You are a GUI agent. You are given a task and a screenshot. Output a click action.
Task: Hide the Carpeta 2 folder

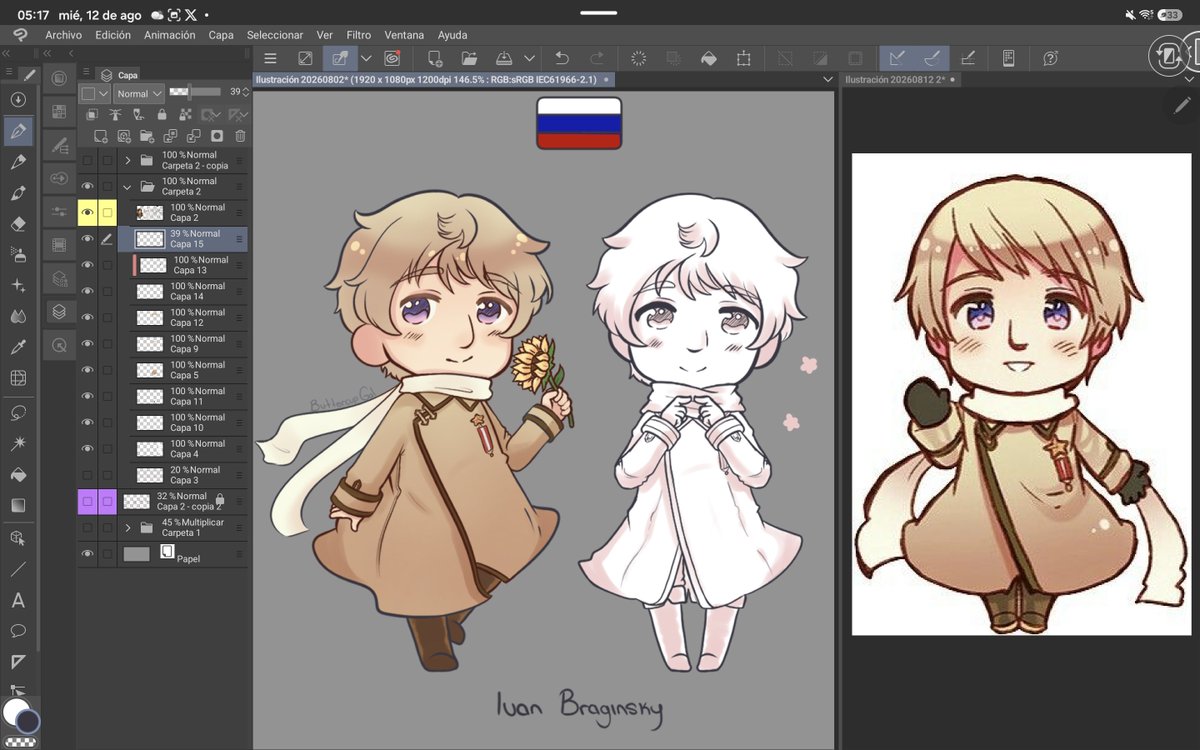[87, 186]
